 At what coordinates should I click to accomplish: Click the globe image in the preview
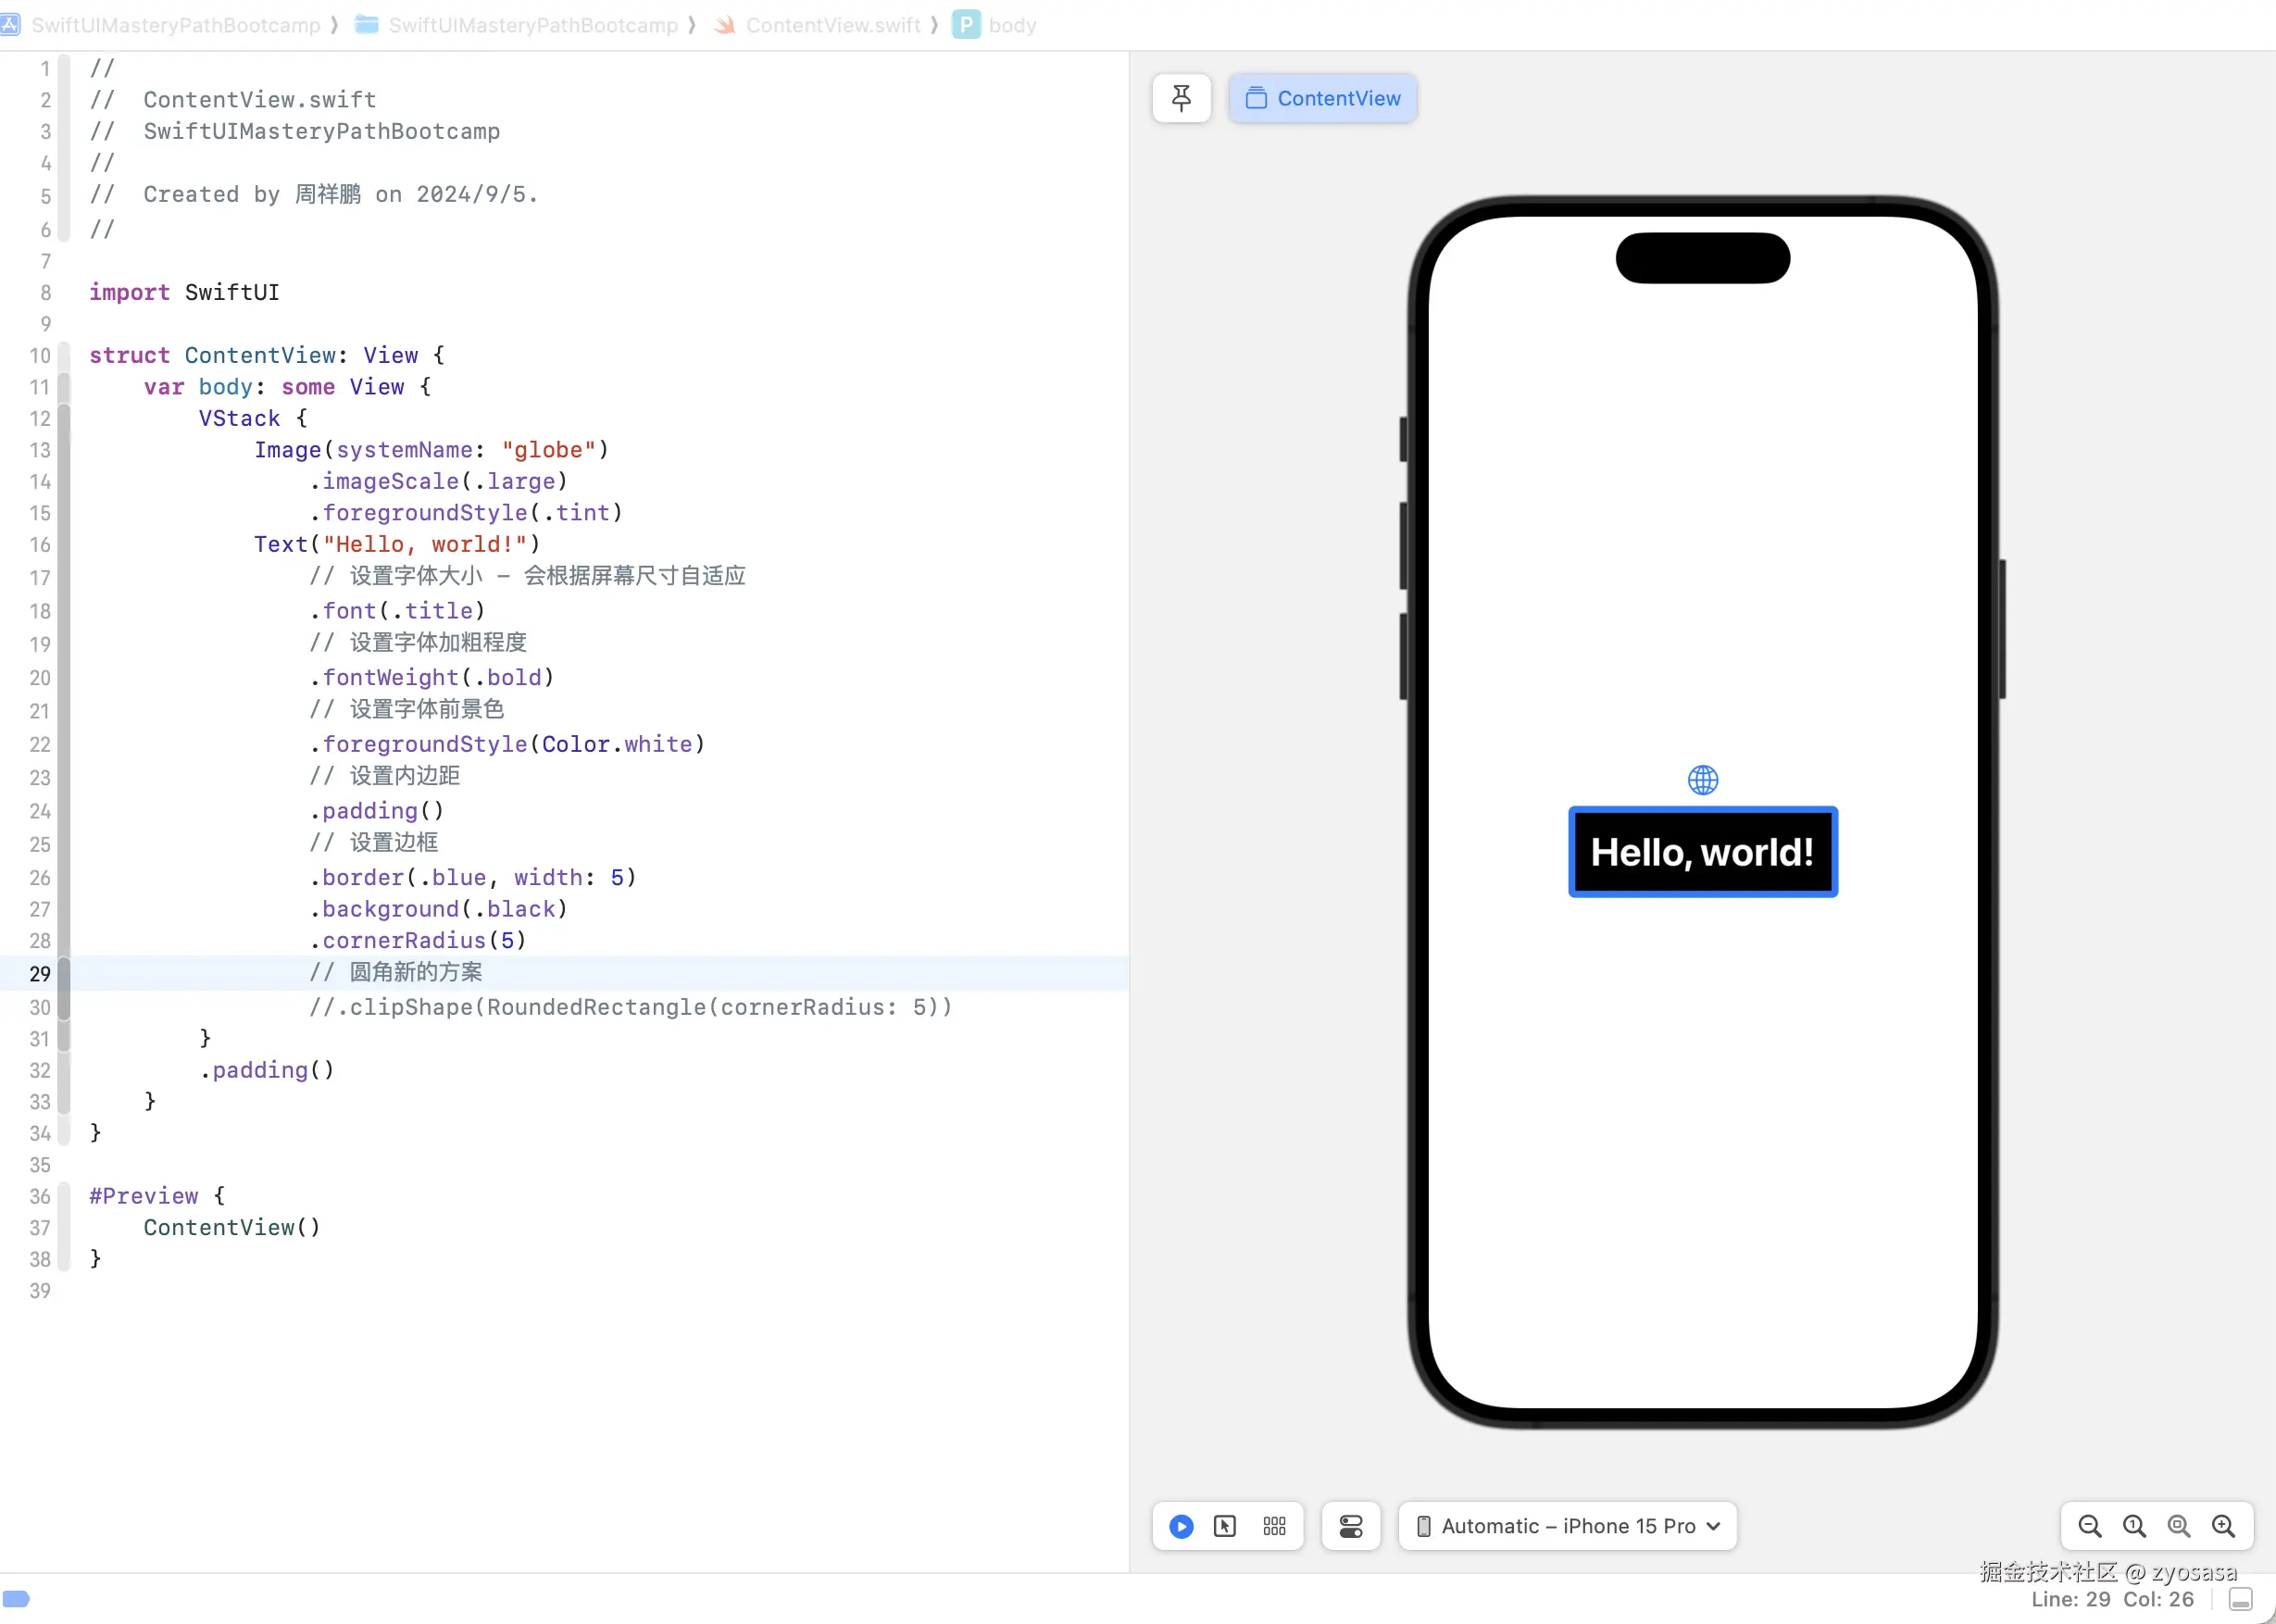click(x=1702, y=780)
